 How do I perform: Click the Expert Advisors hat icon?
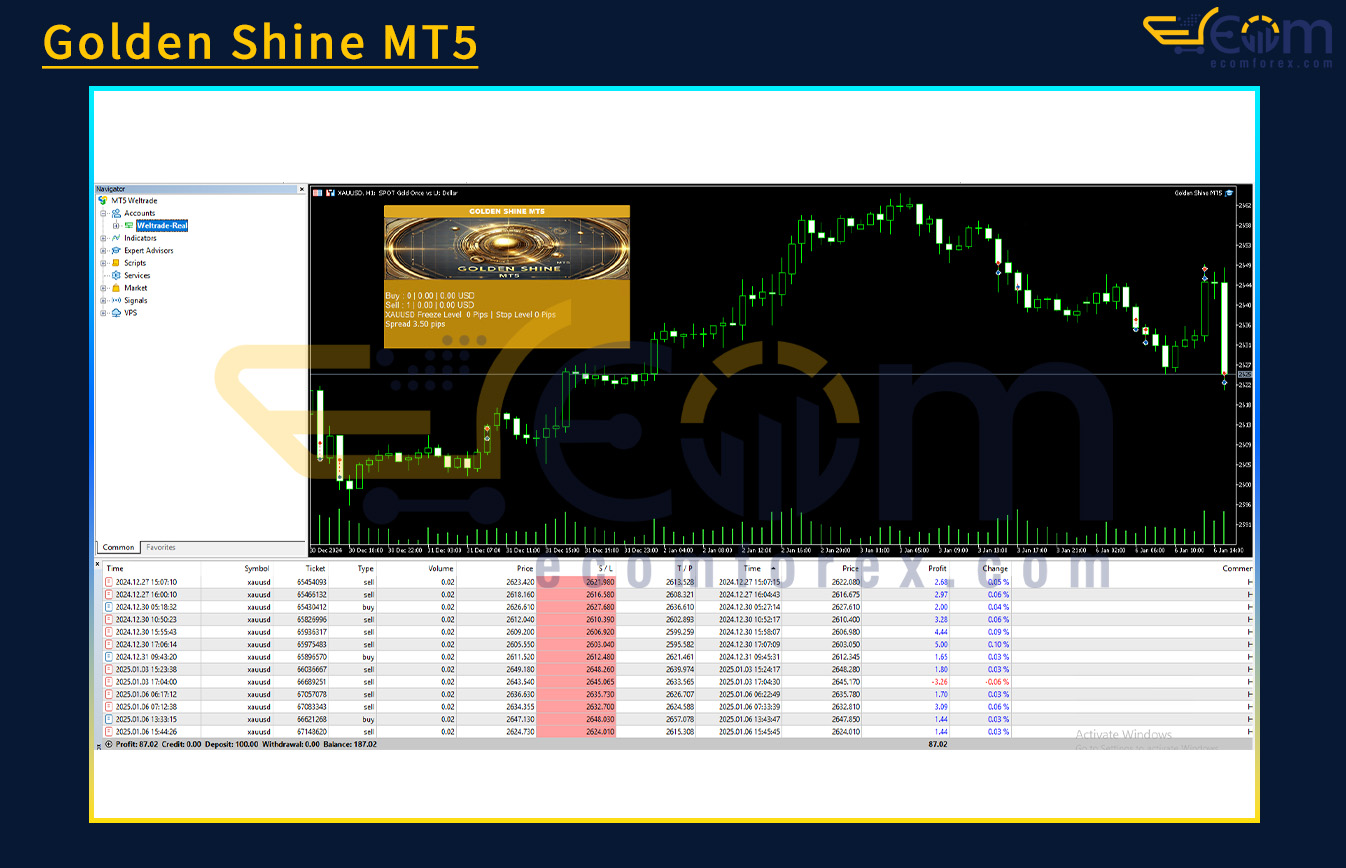click(116, 251)
